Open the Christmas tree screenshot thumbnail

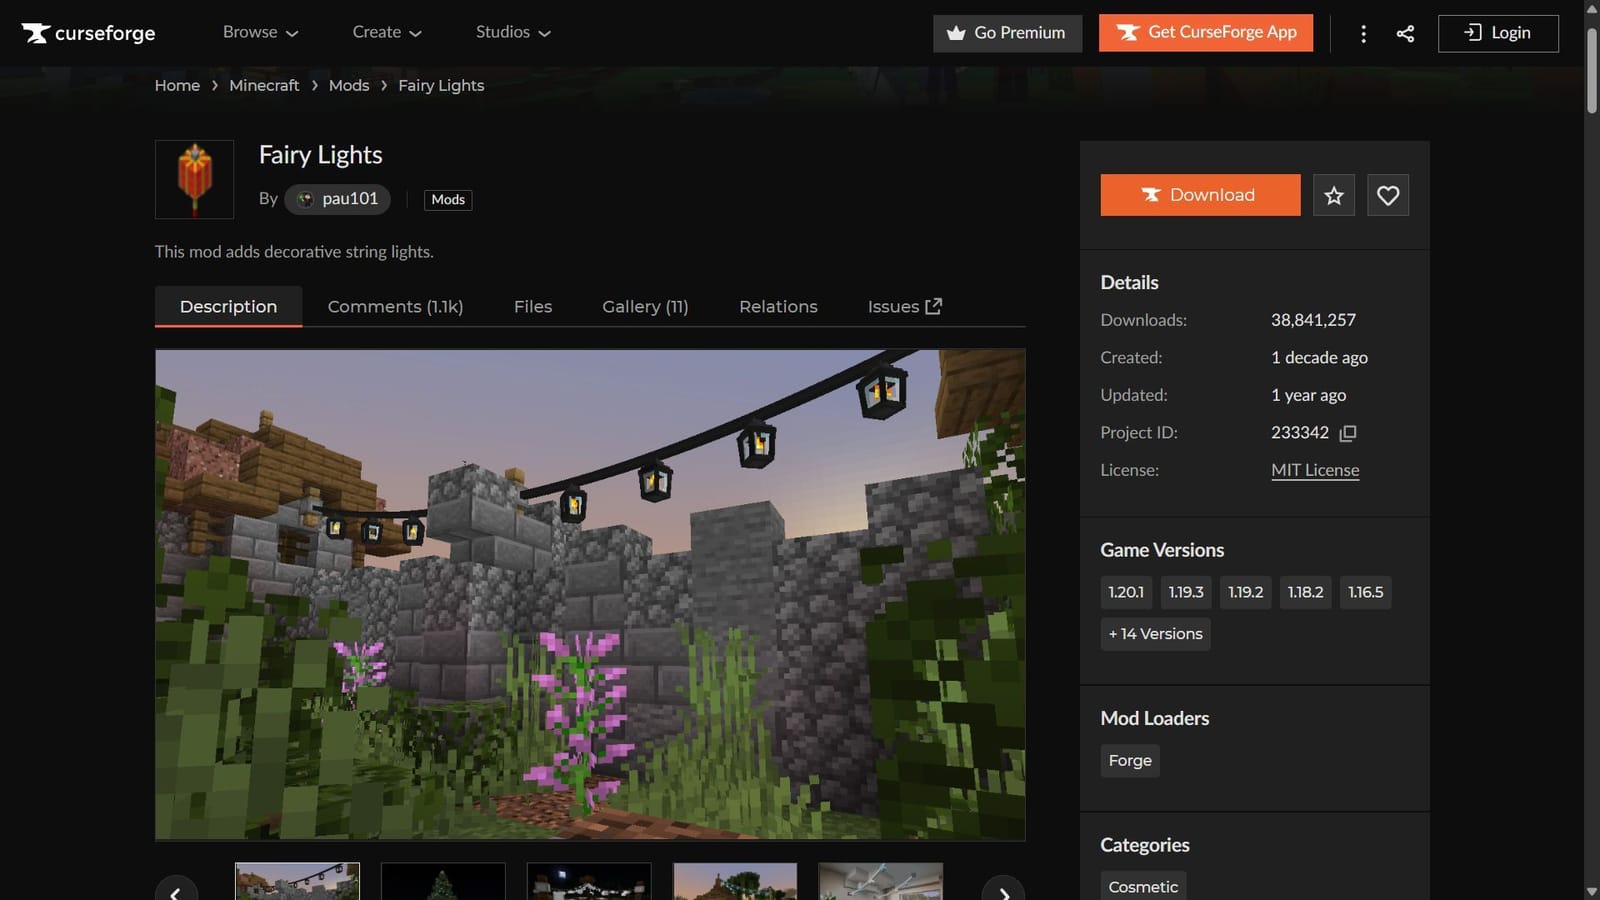coord(443,884)
